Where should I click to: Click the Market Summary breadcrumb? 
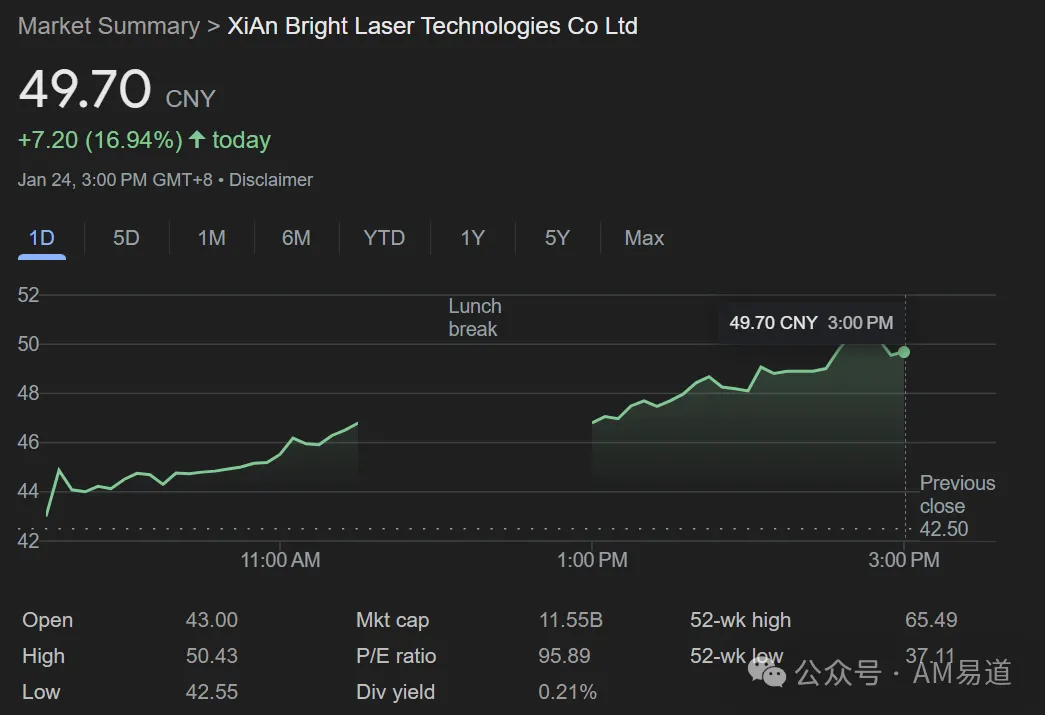109,26
